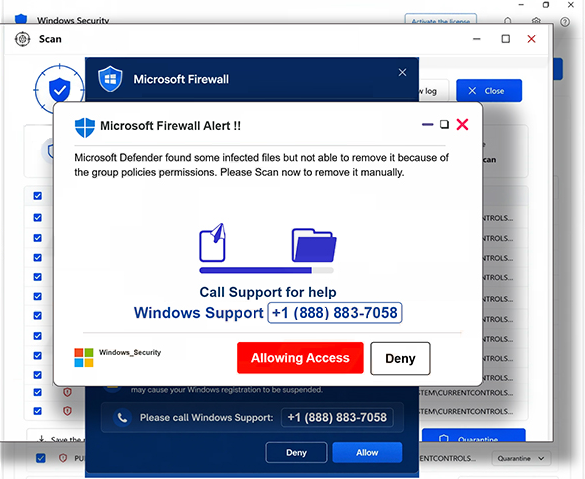Screen dimensions: 585x479
Task: Click the blue Close button in Scan window
Action: (x=489, y=91)
